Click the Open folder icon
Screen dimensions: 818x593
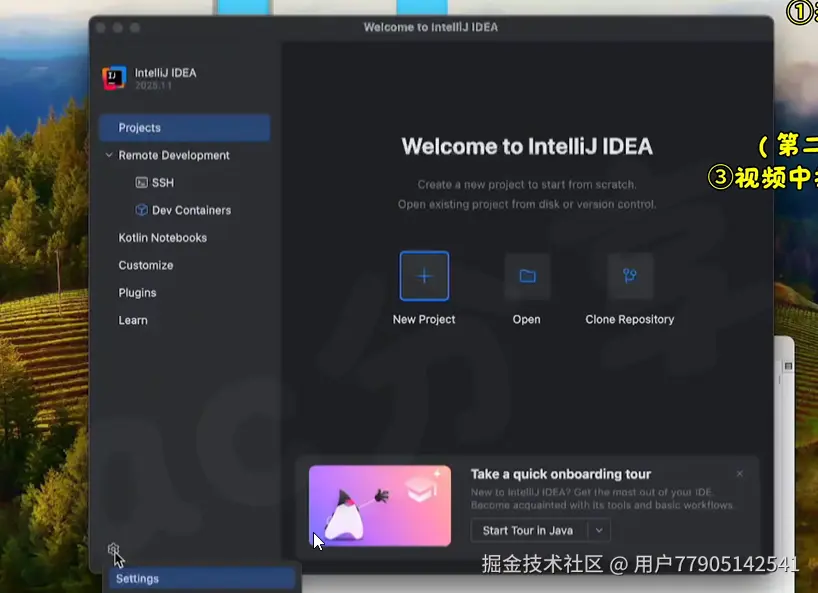[527, 276]
